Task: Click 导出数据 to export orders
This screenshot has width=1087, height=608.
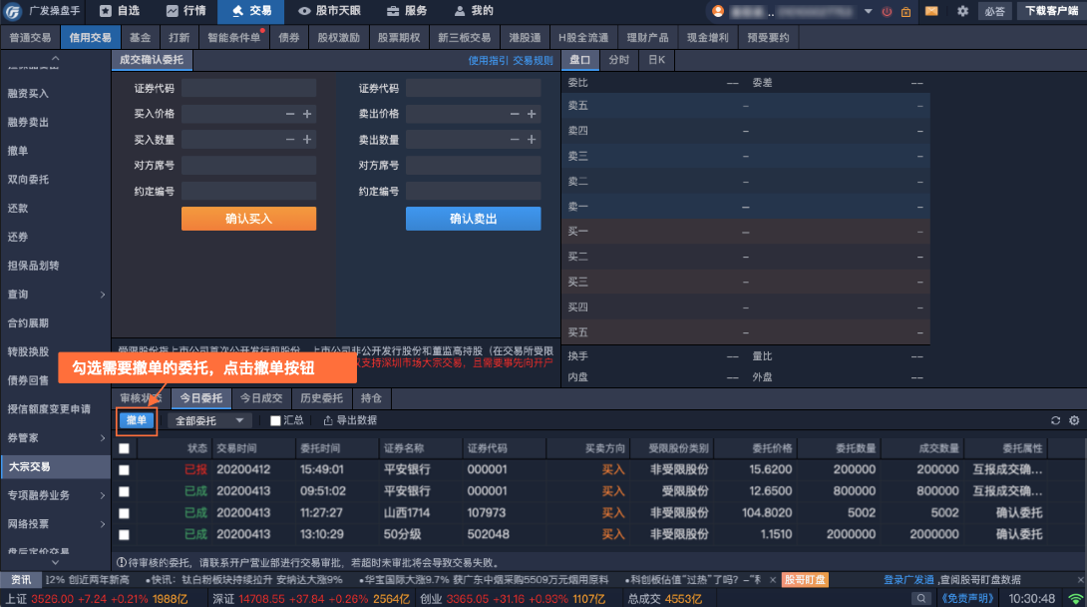Action: tap(350, 420)
